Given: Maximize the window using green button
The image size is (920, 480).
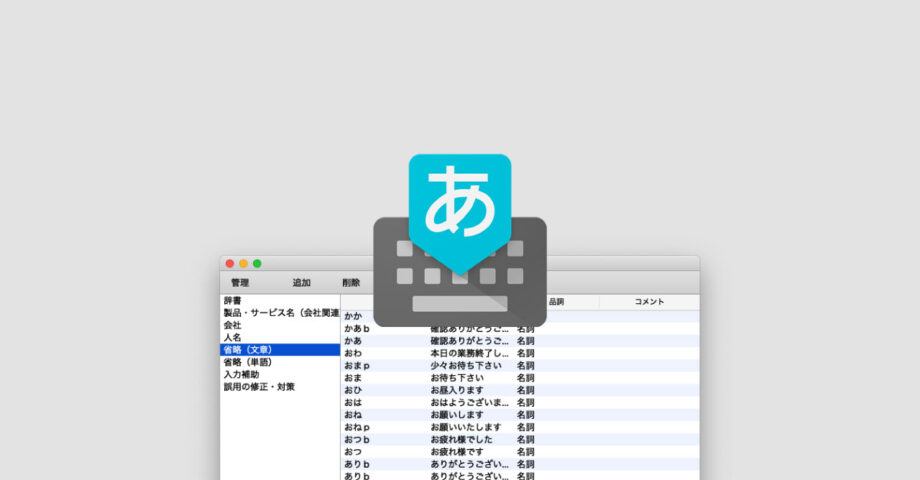Looking at the screenshot, I should pyautogui.click(x=257, y=263).
